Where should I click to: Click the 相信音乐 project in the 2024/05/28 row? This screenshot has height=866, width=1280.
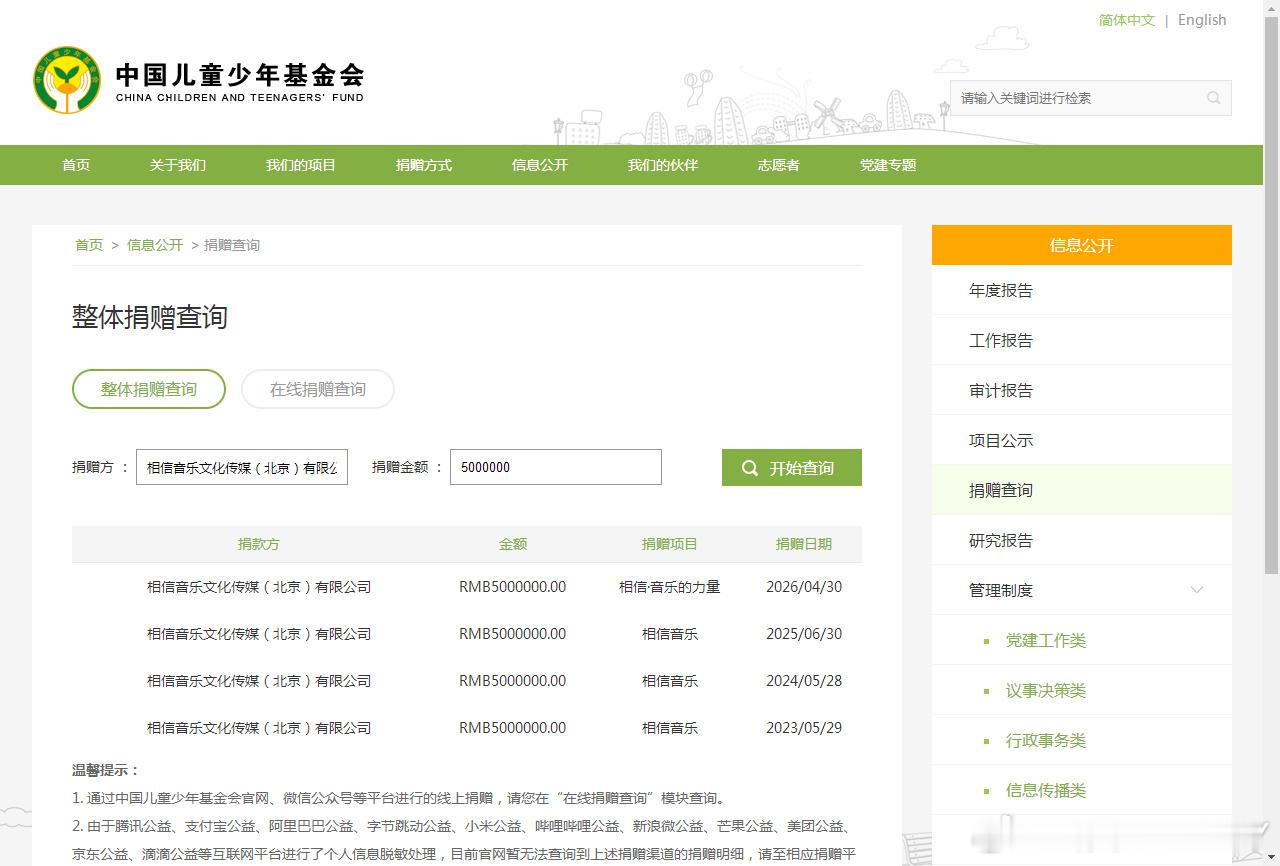670,681
